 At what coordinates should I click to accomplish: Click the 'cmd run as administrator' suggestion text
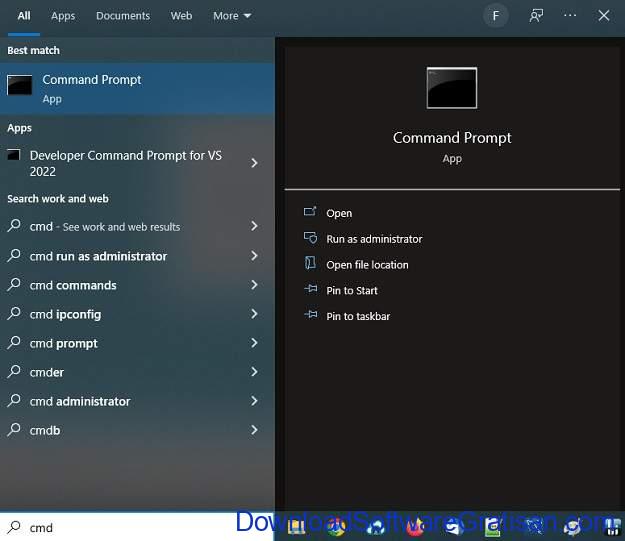[x=98, y=256]
